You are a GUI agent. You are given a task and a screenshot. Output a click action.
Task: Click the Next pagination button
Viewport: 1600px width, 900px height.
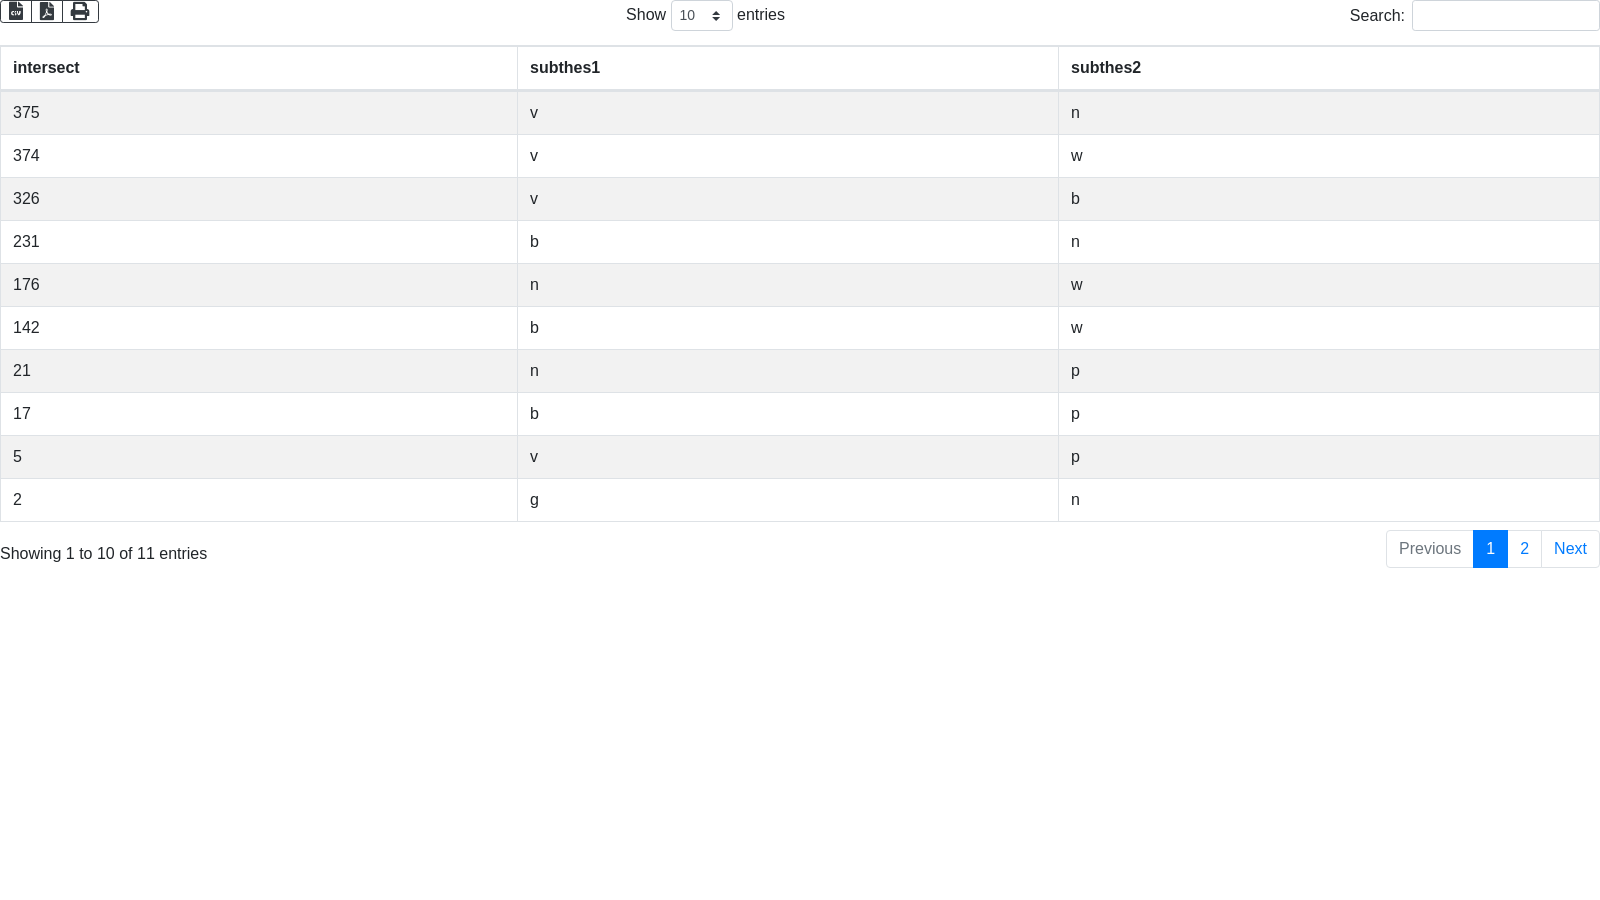[1570, 549]
